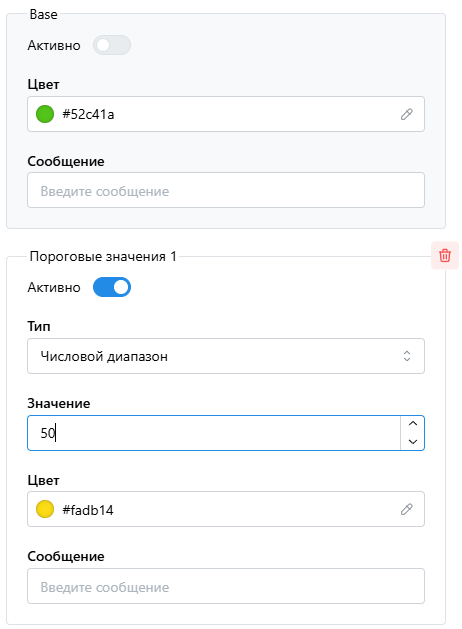The width and height of the screenshot is (462, 629).
Task: Focus the Сообщение field in the Base section
Action: point(226,190)
